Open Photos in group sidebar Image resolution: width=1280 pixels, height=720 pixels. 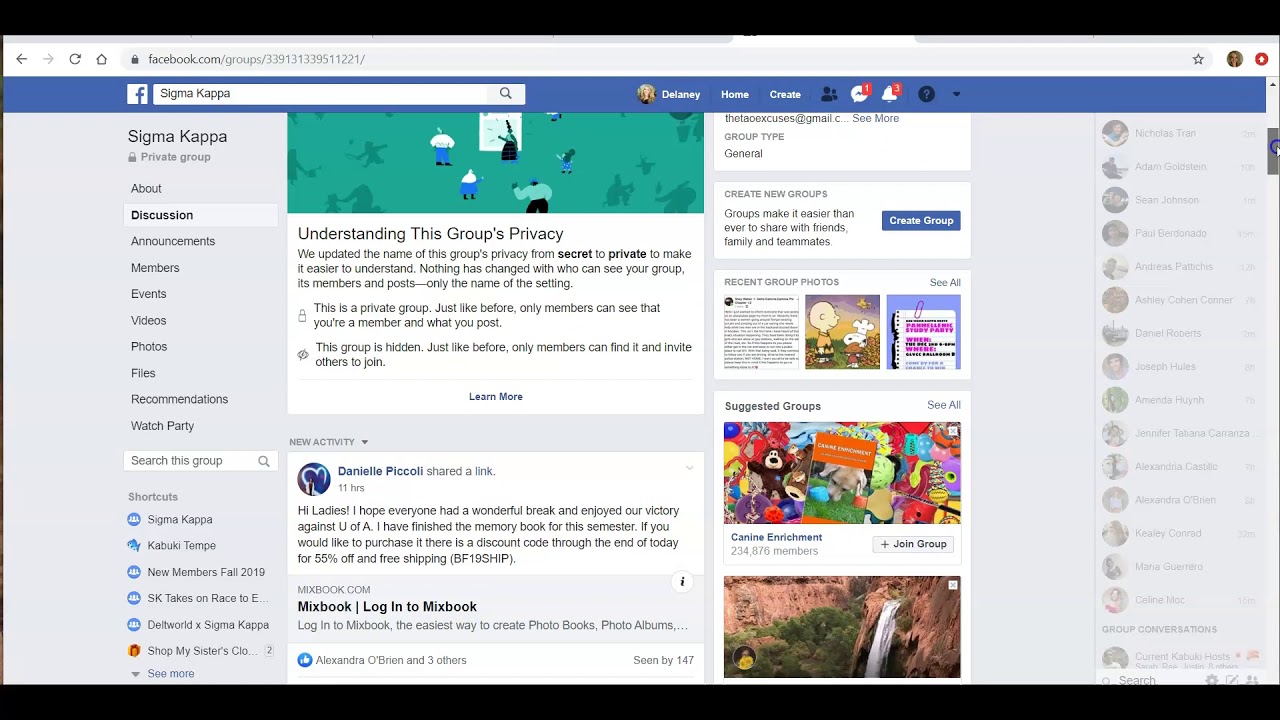pyautogui.click(x=149, y=347)
